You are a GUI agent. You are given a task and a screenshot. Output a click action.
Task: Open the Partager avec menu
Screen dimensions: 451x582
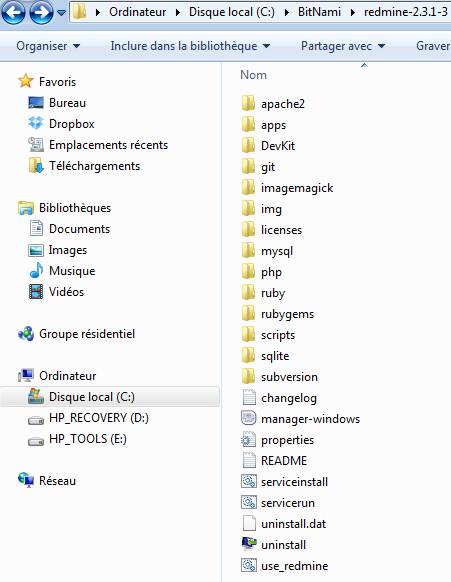[343, 46]
